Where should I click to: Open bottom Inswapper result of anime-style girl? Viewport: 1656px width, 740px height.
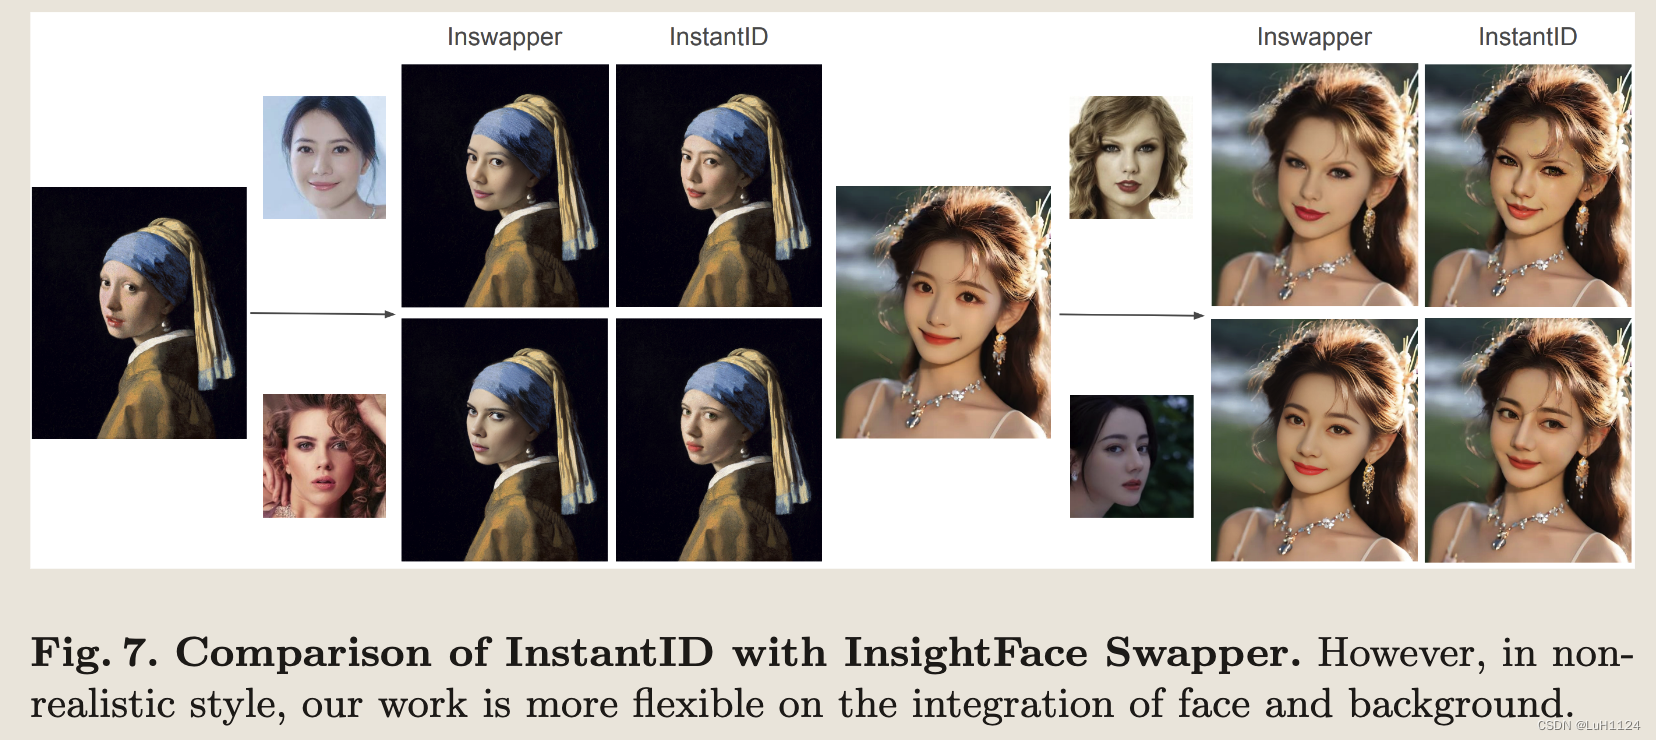[x=1314, y=440]
